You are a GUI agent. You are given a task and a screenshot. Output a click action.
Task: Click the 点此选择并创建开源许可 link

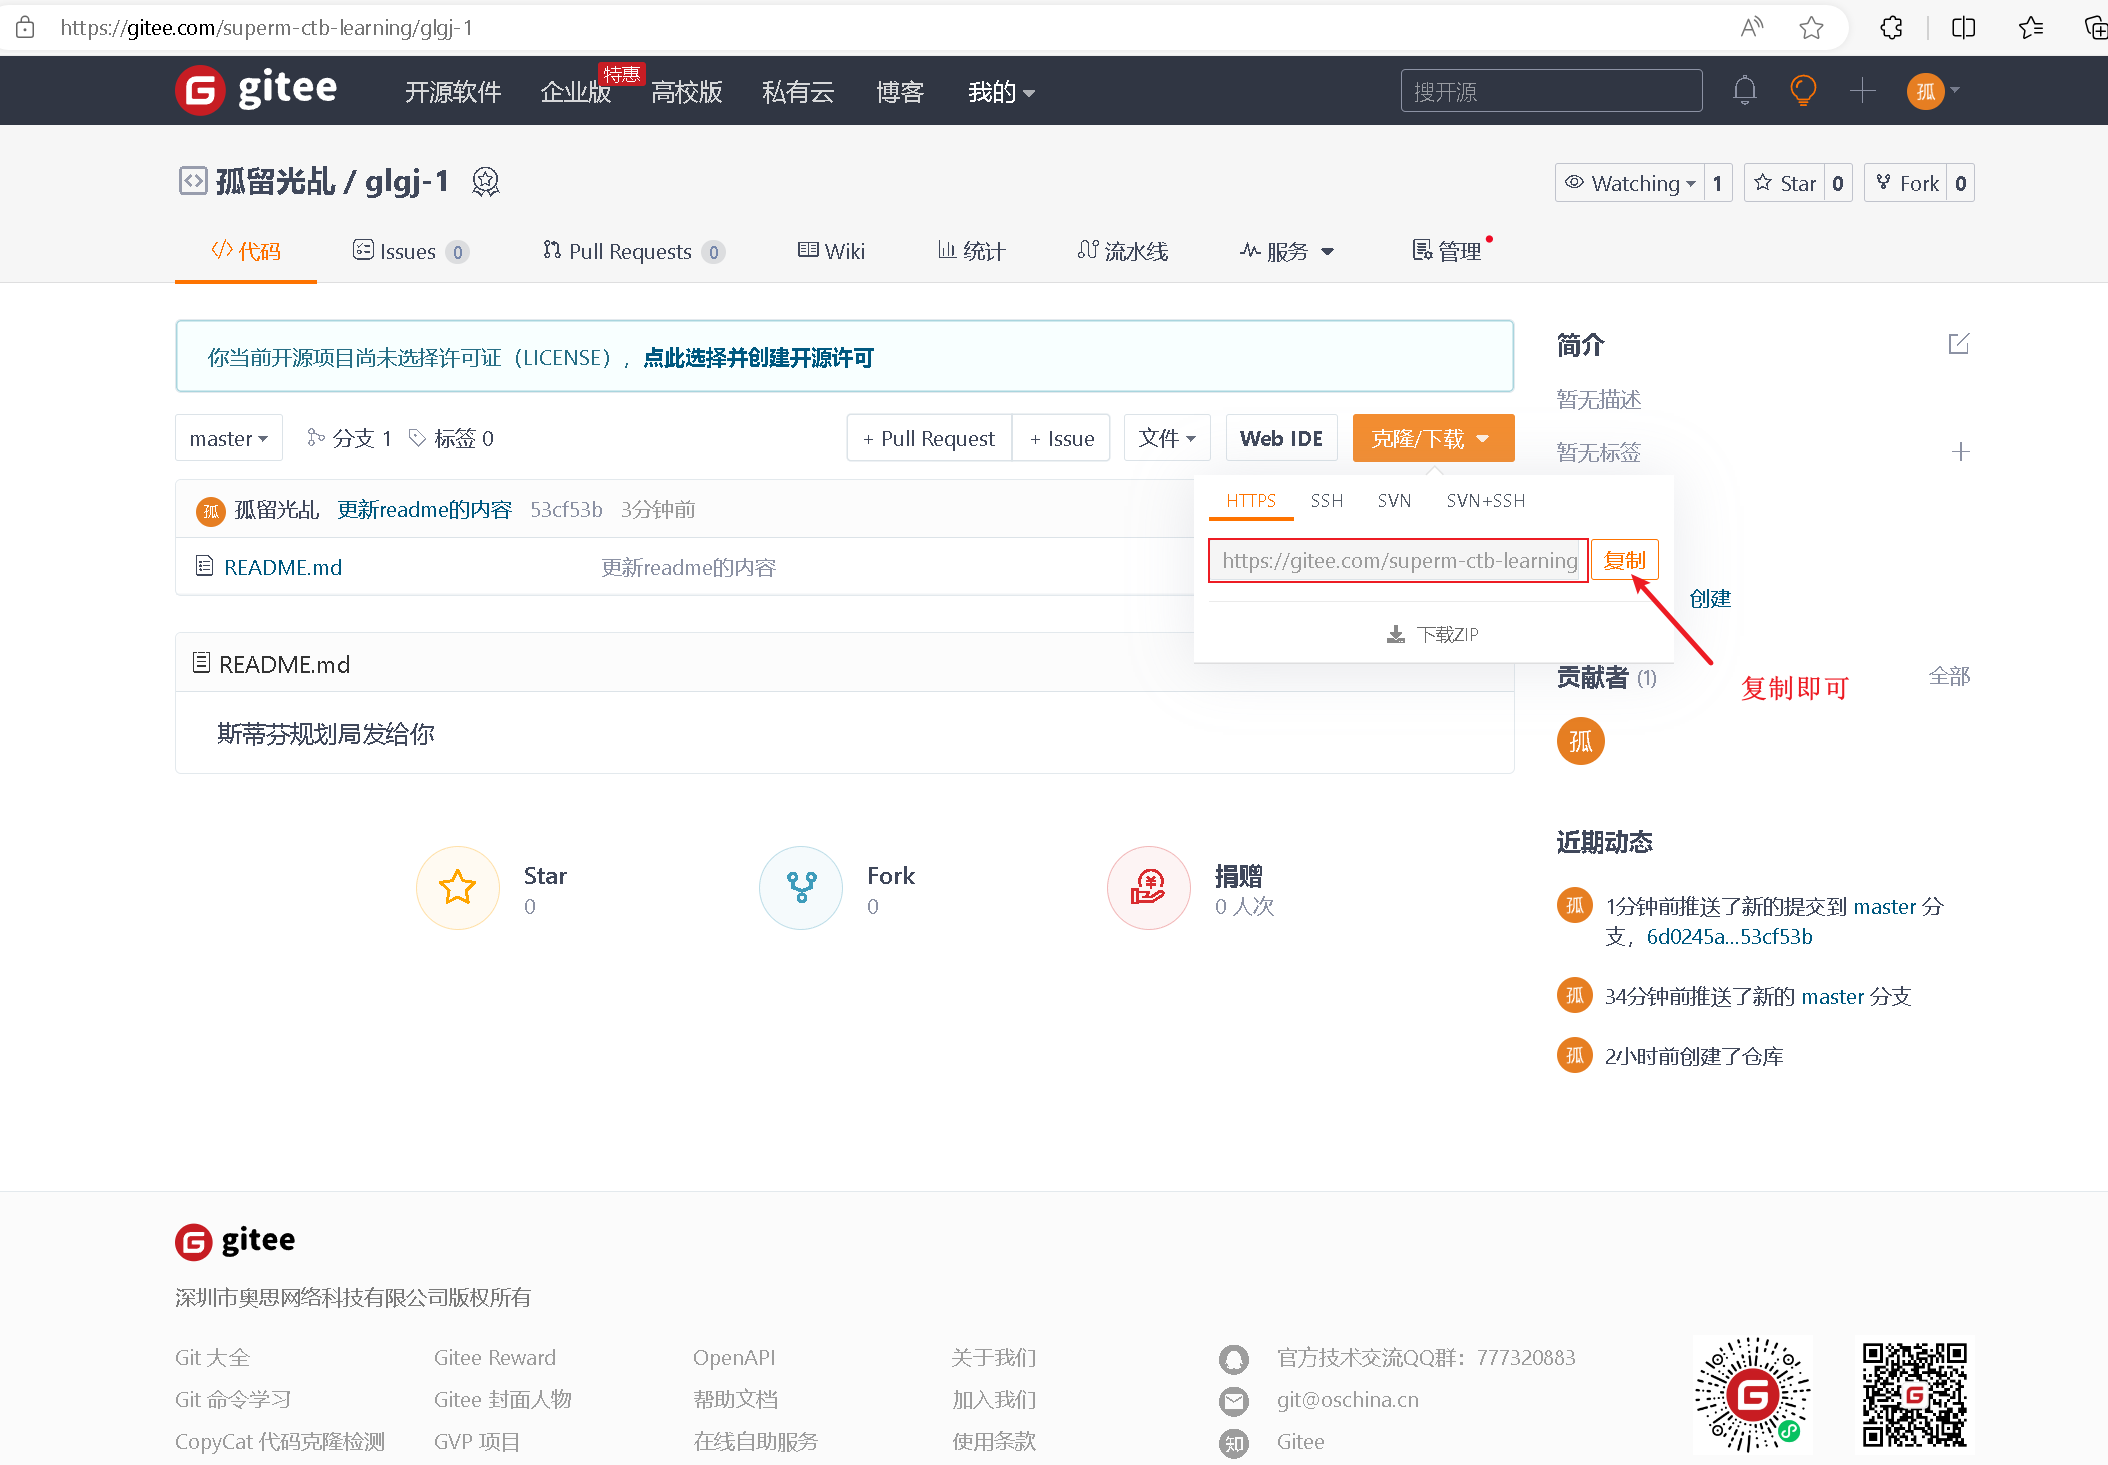tap(759, 358)
